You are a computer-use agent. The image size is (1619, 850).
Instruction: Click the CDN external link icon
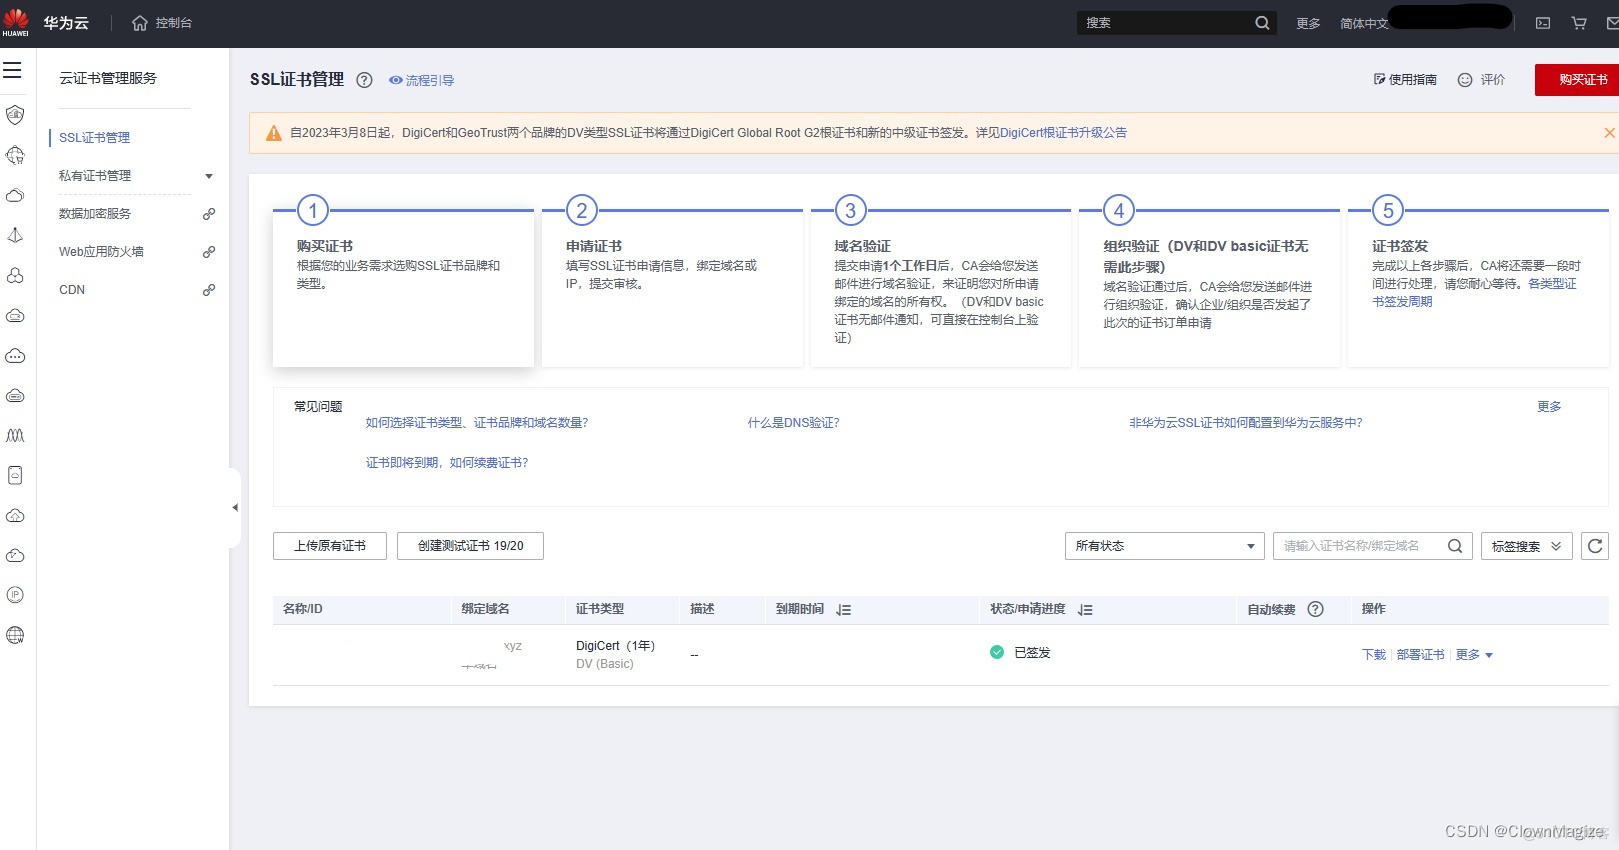(209, 290)
